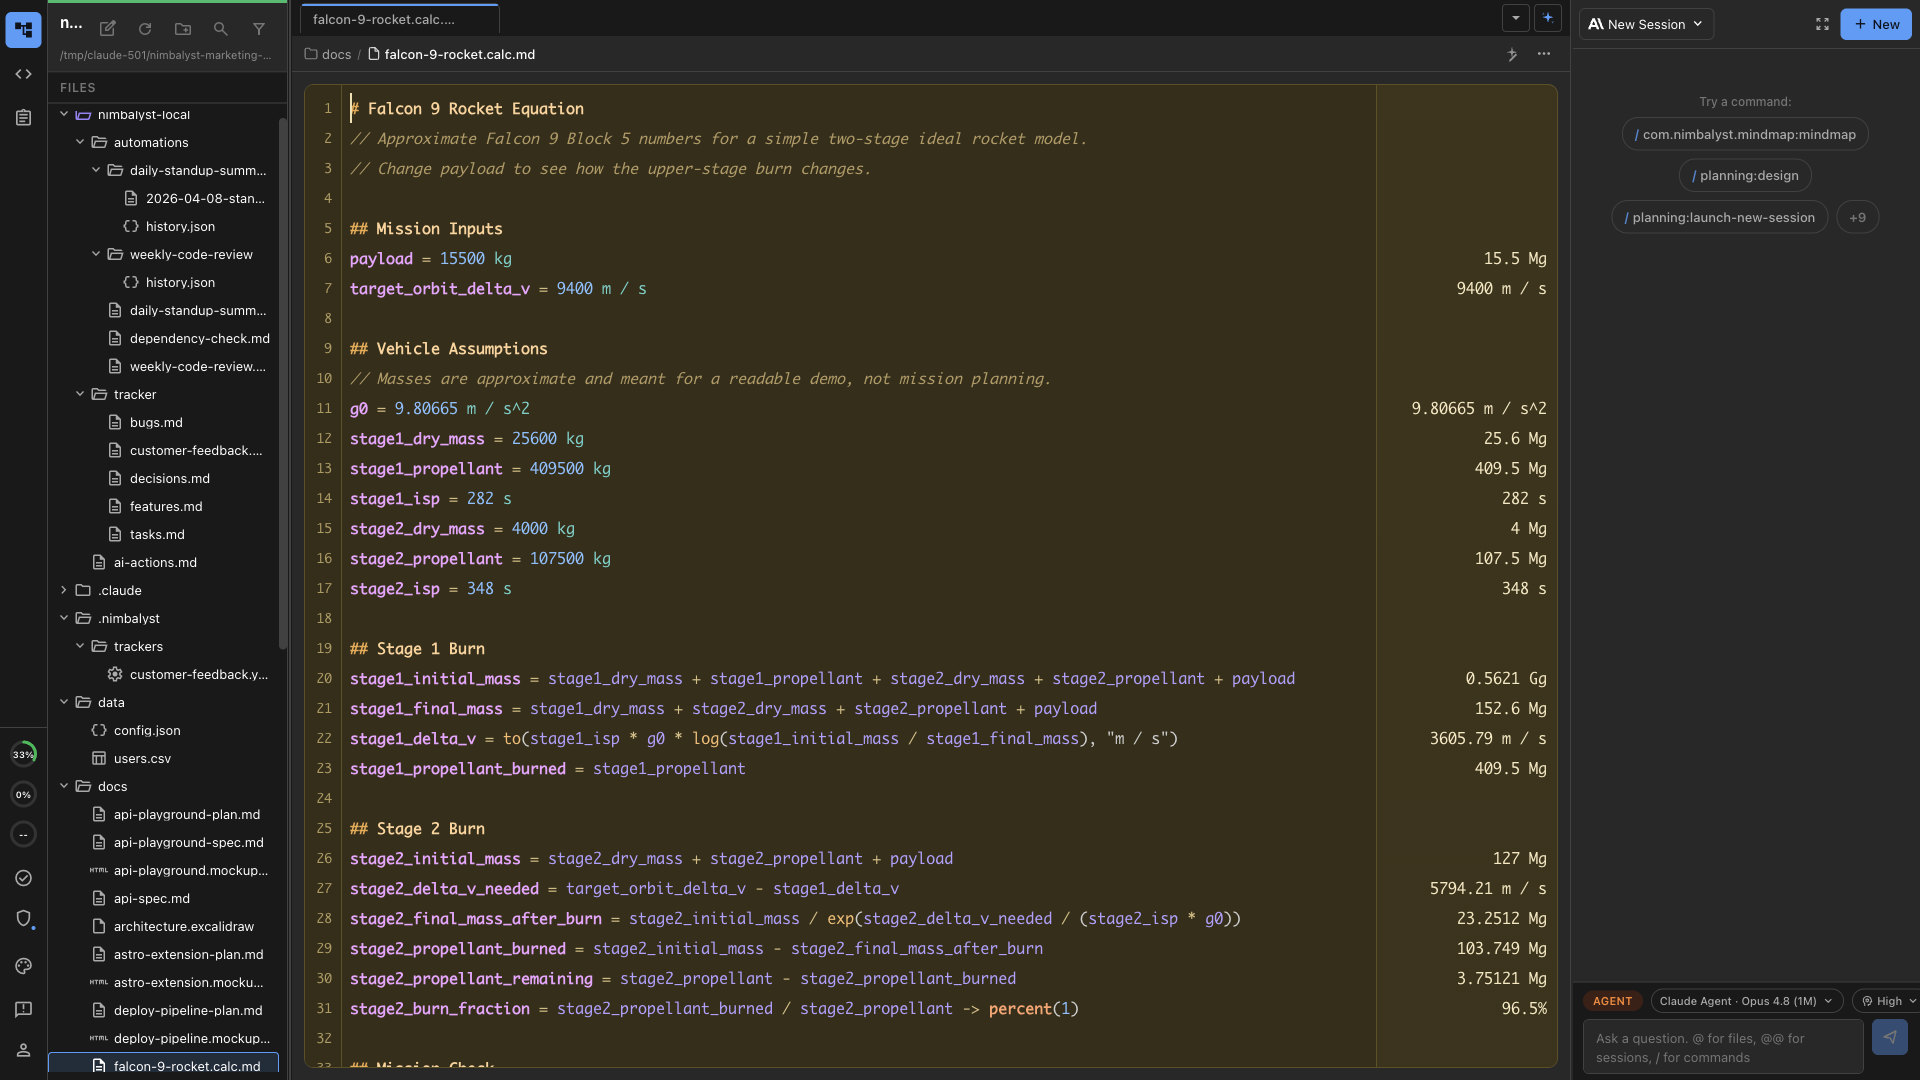Show the +9 more commands

point(1857,217)
